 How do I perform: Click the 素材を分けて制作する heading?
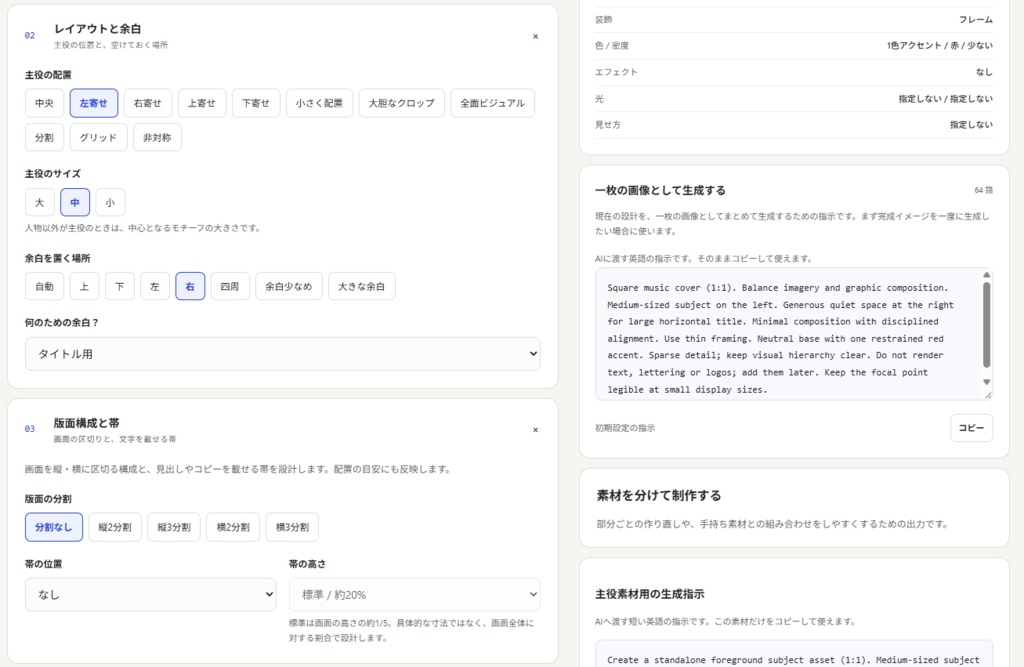point(659,496)
